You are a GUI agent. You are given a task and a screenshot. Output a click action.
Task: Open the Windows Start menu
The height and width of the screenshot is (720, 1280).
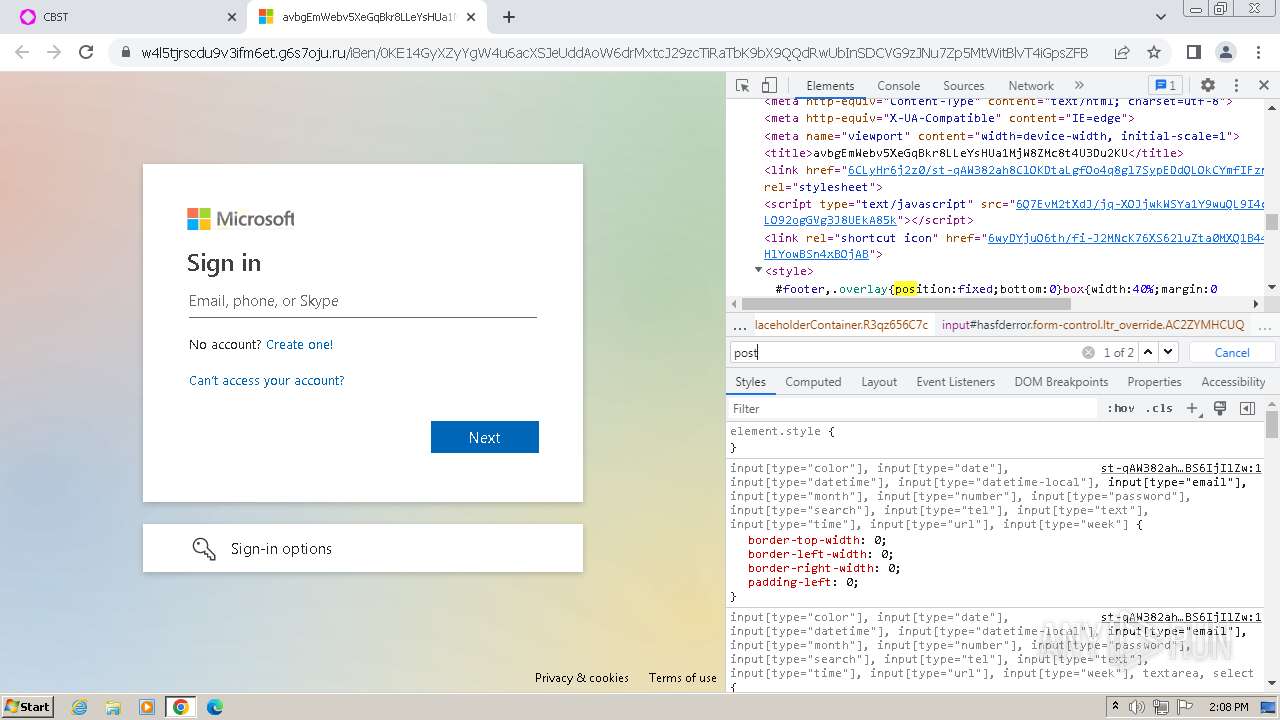click(x=28, y=706)
